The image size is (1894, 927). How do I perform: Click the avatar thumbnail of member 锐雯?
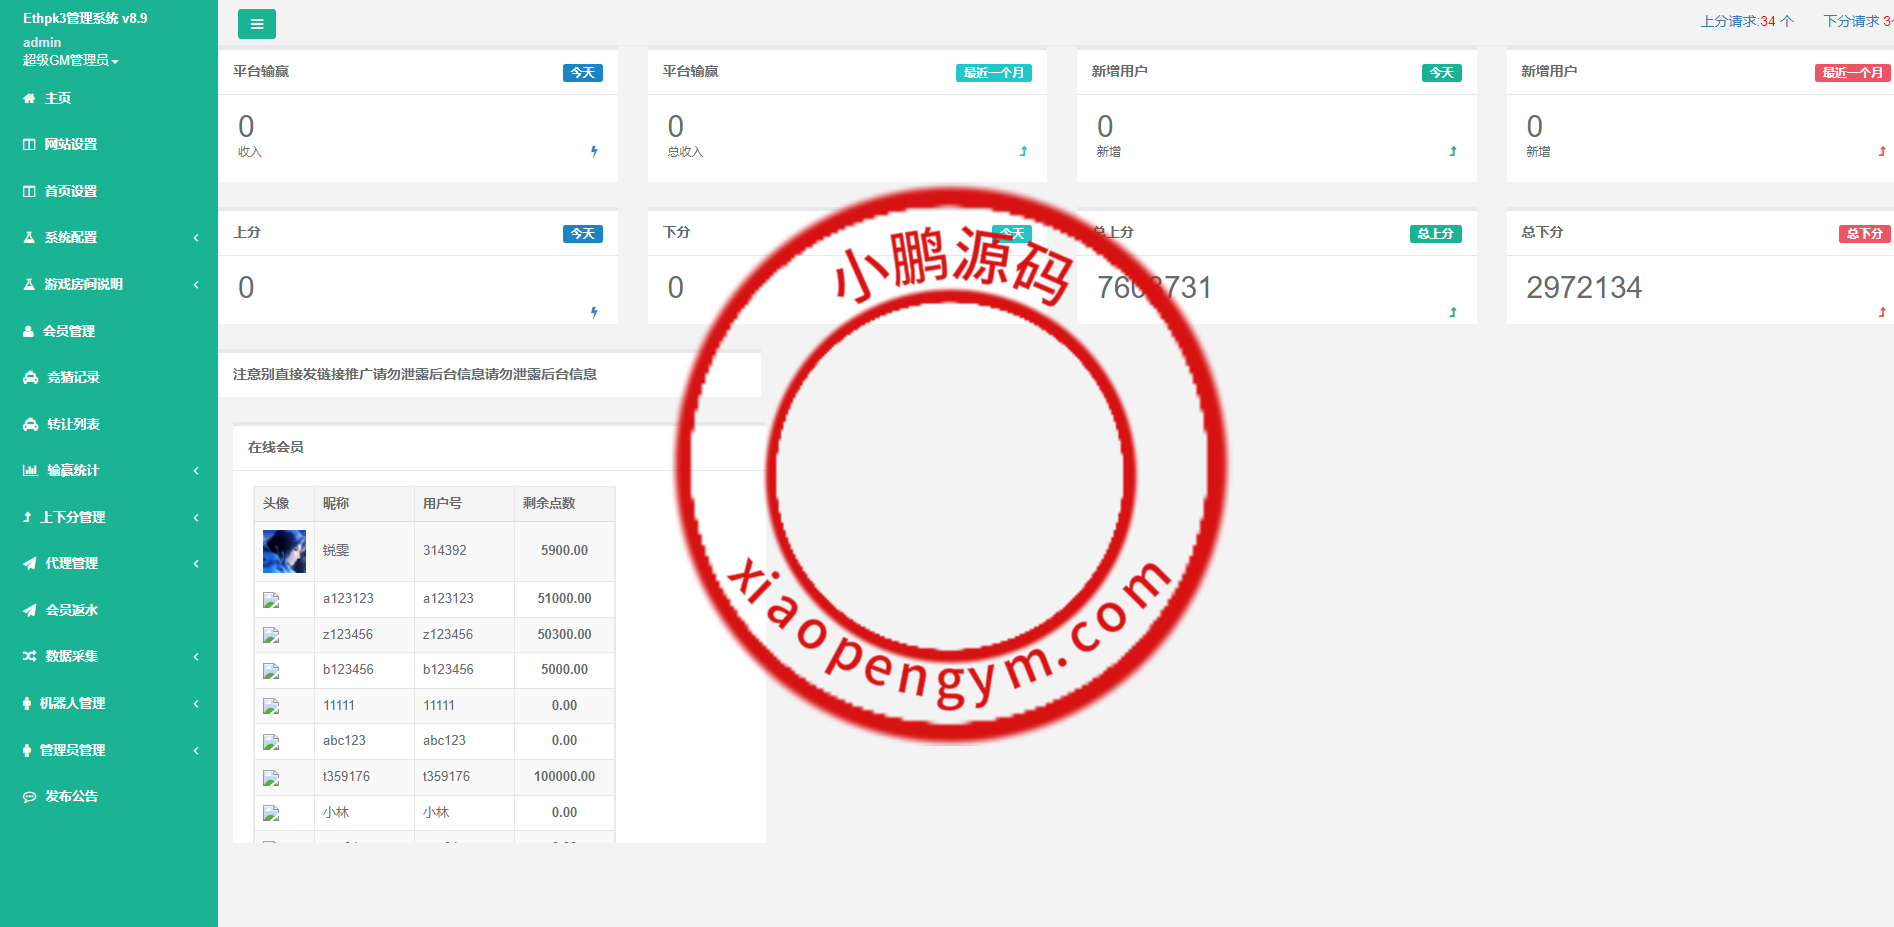point(284,551)
